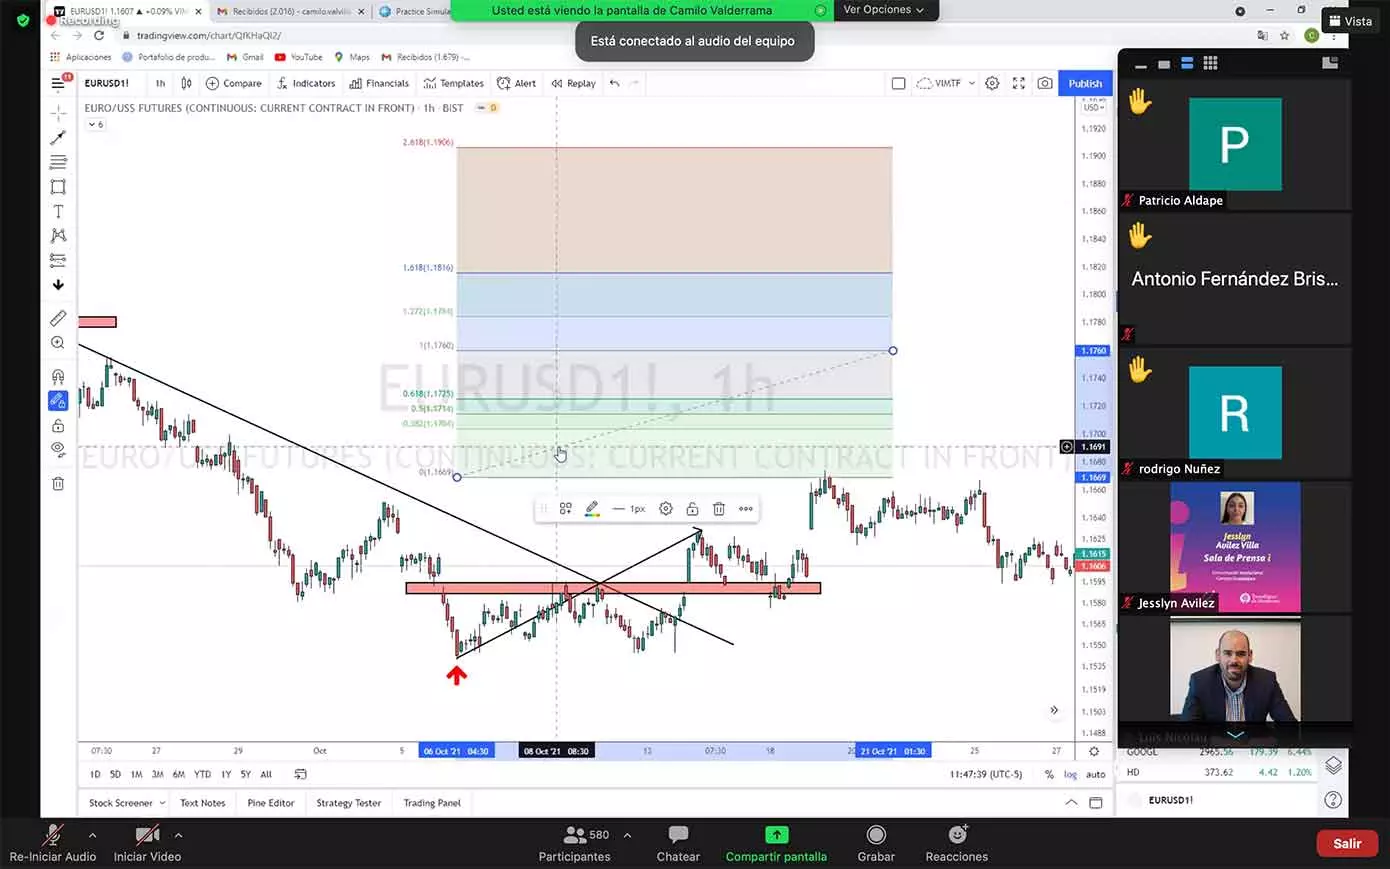Screen dimensions: 1390x869
Task: Open the Text Notes tab
Action: (202, 803)
